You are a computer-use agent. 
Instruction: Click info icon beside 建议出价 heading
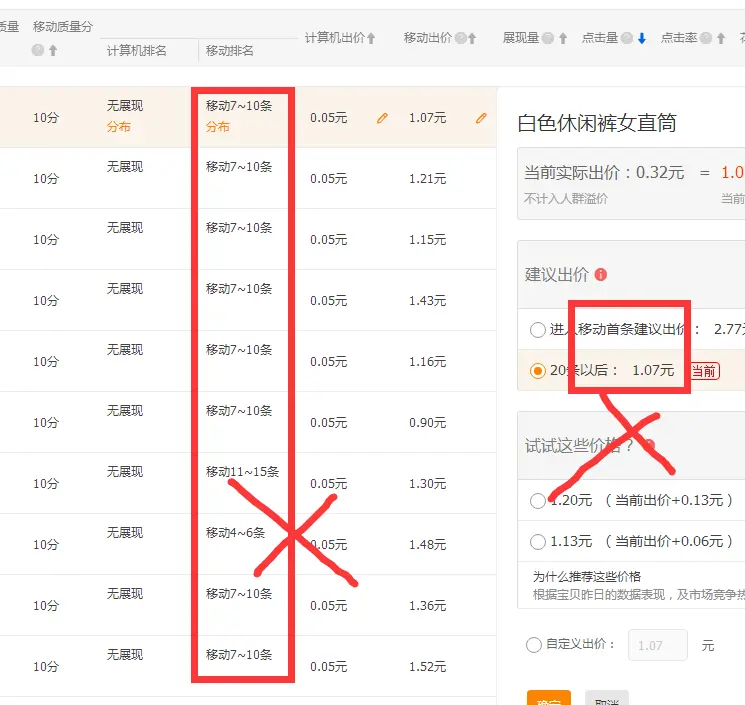(601, 274)
